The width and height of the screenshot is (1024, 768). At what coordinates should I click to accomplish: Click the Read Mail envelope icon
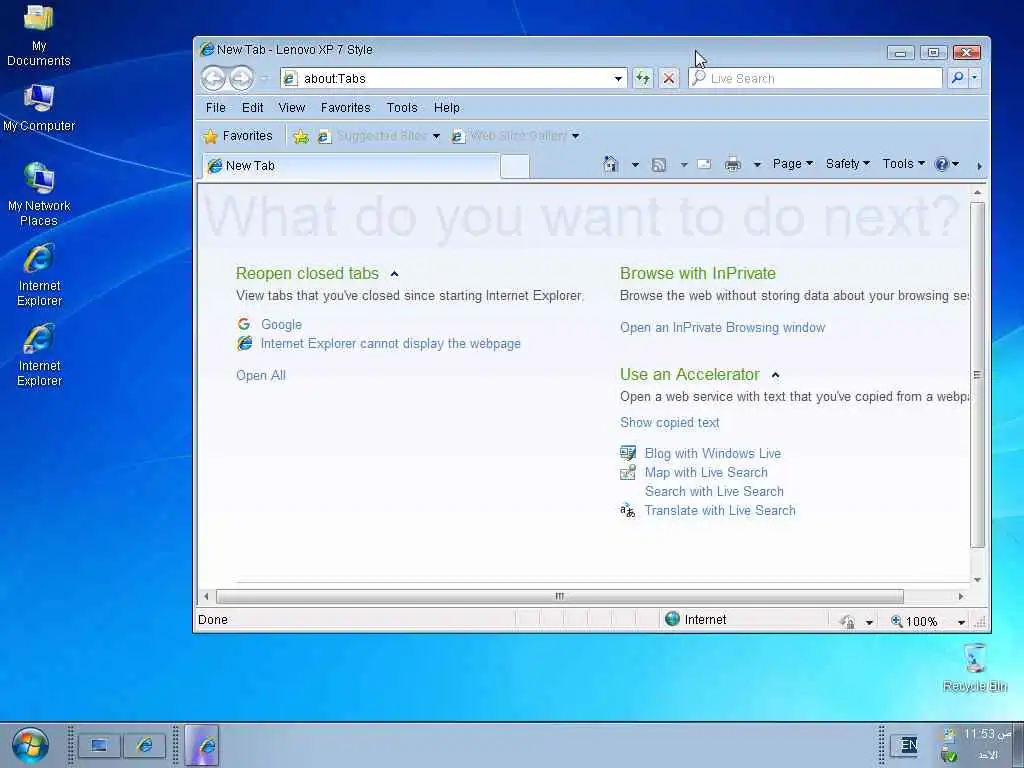click(x=704, y=164)
